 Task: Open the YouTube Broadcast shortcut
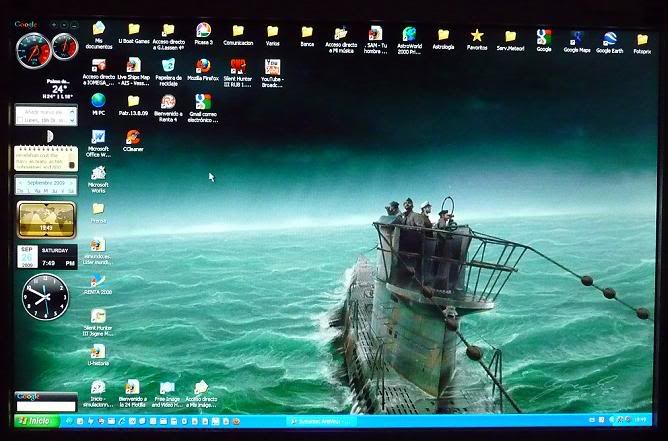[272, 73]
